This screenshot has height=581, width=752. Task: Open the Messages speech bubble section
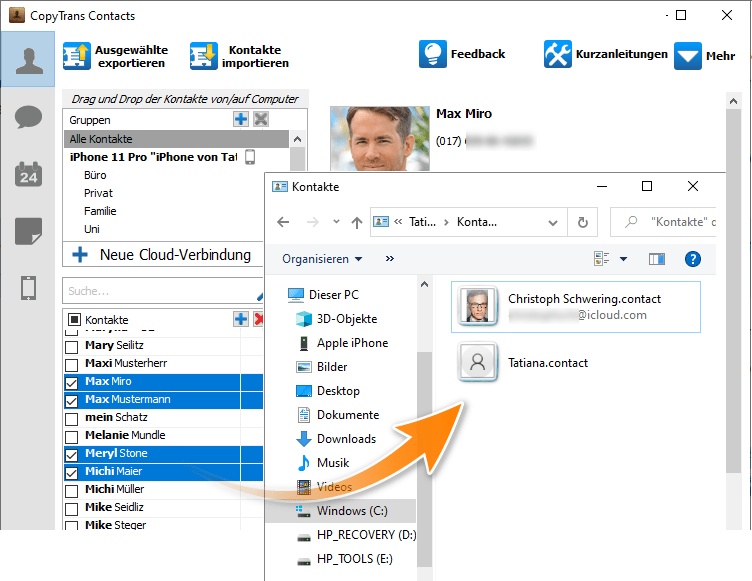click(28, 117)
